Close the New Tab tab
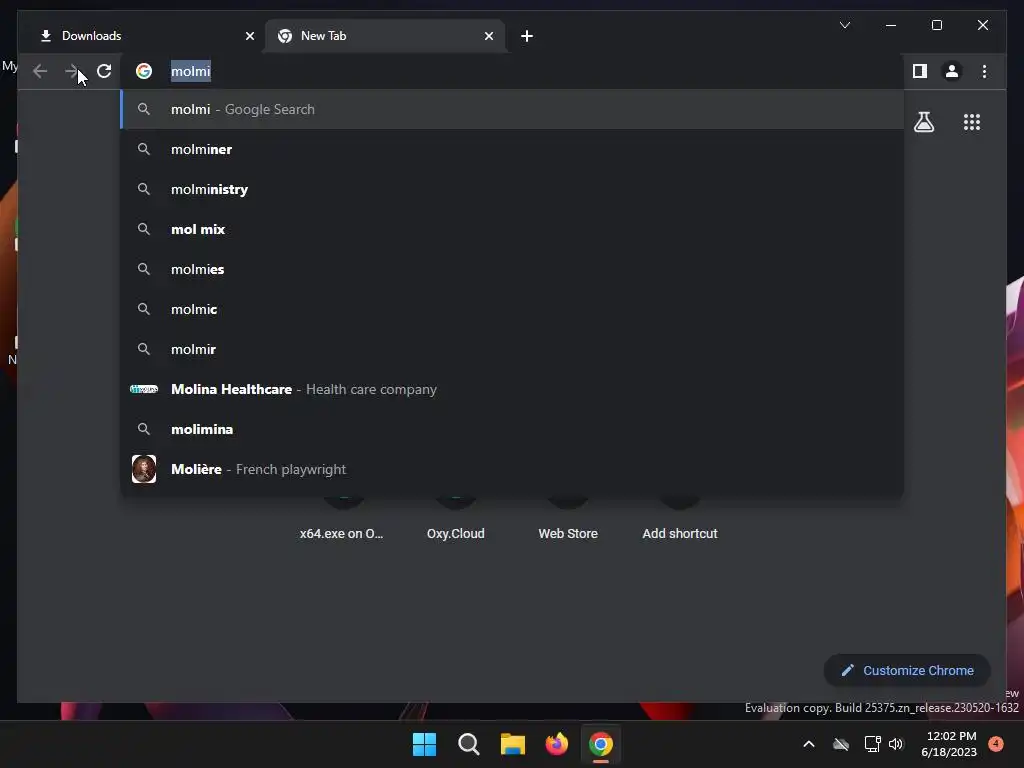 point(488,36)
